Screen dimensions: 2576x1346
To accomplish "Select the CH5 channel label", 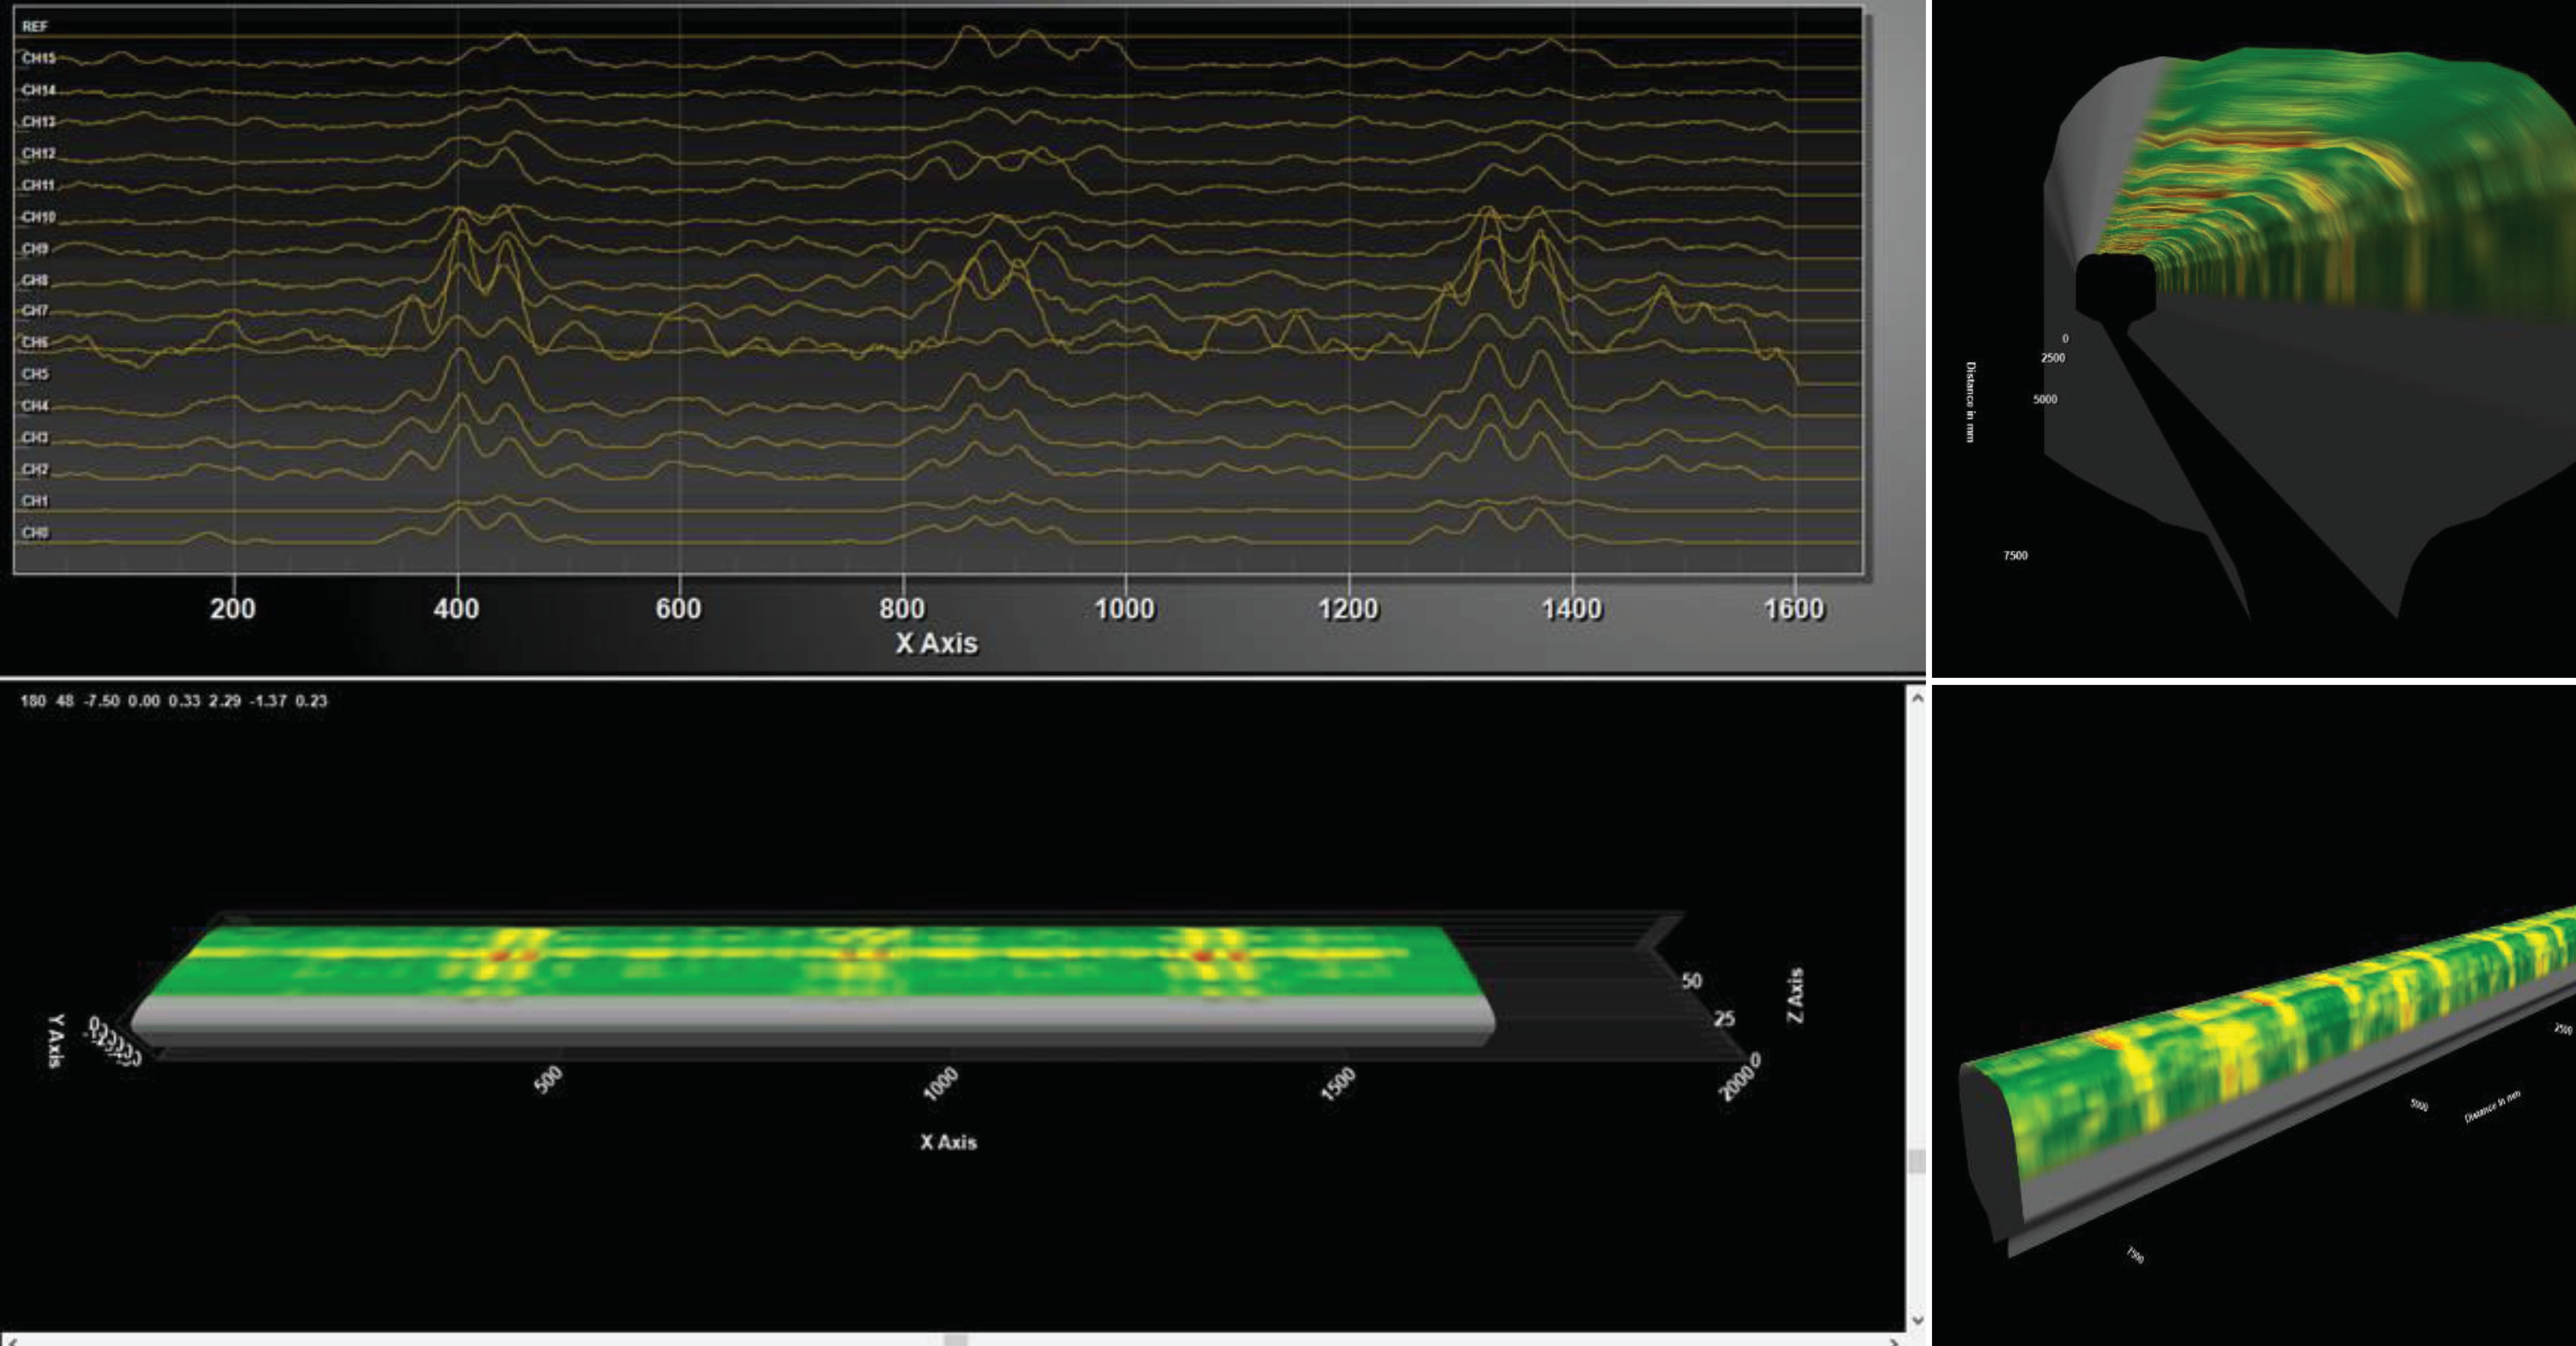I will pyautogui.click(x=35, y=374).
